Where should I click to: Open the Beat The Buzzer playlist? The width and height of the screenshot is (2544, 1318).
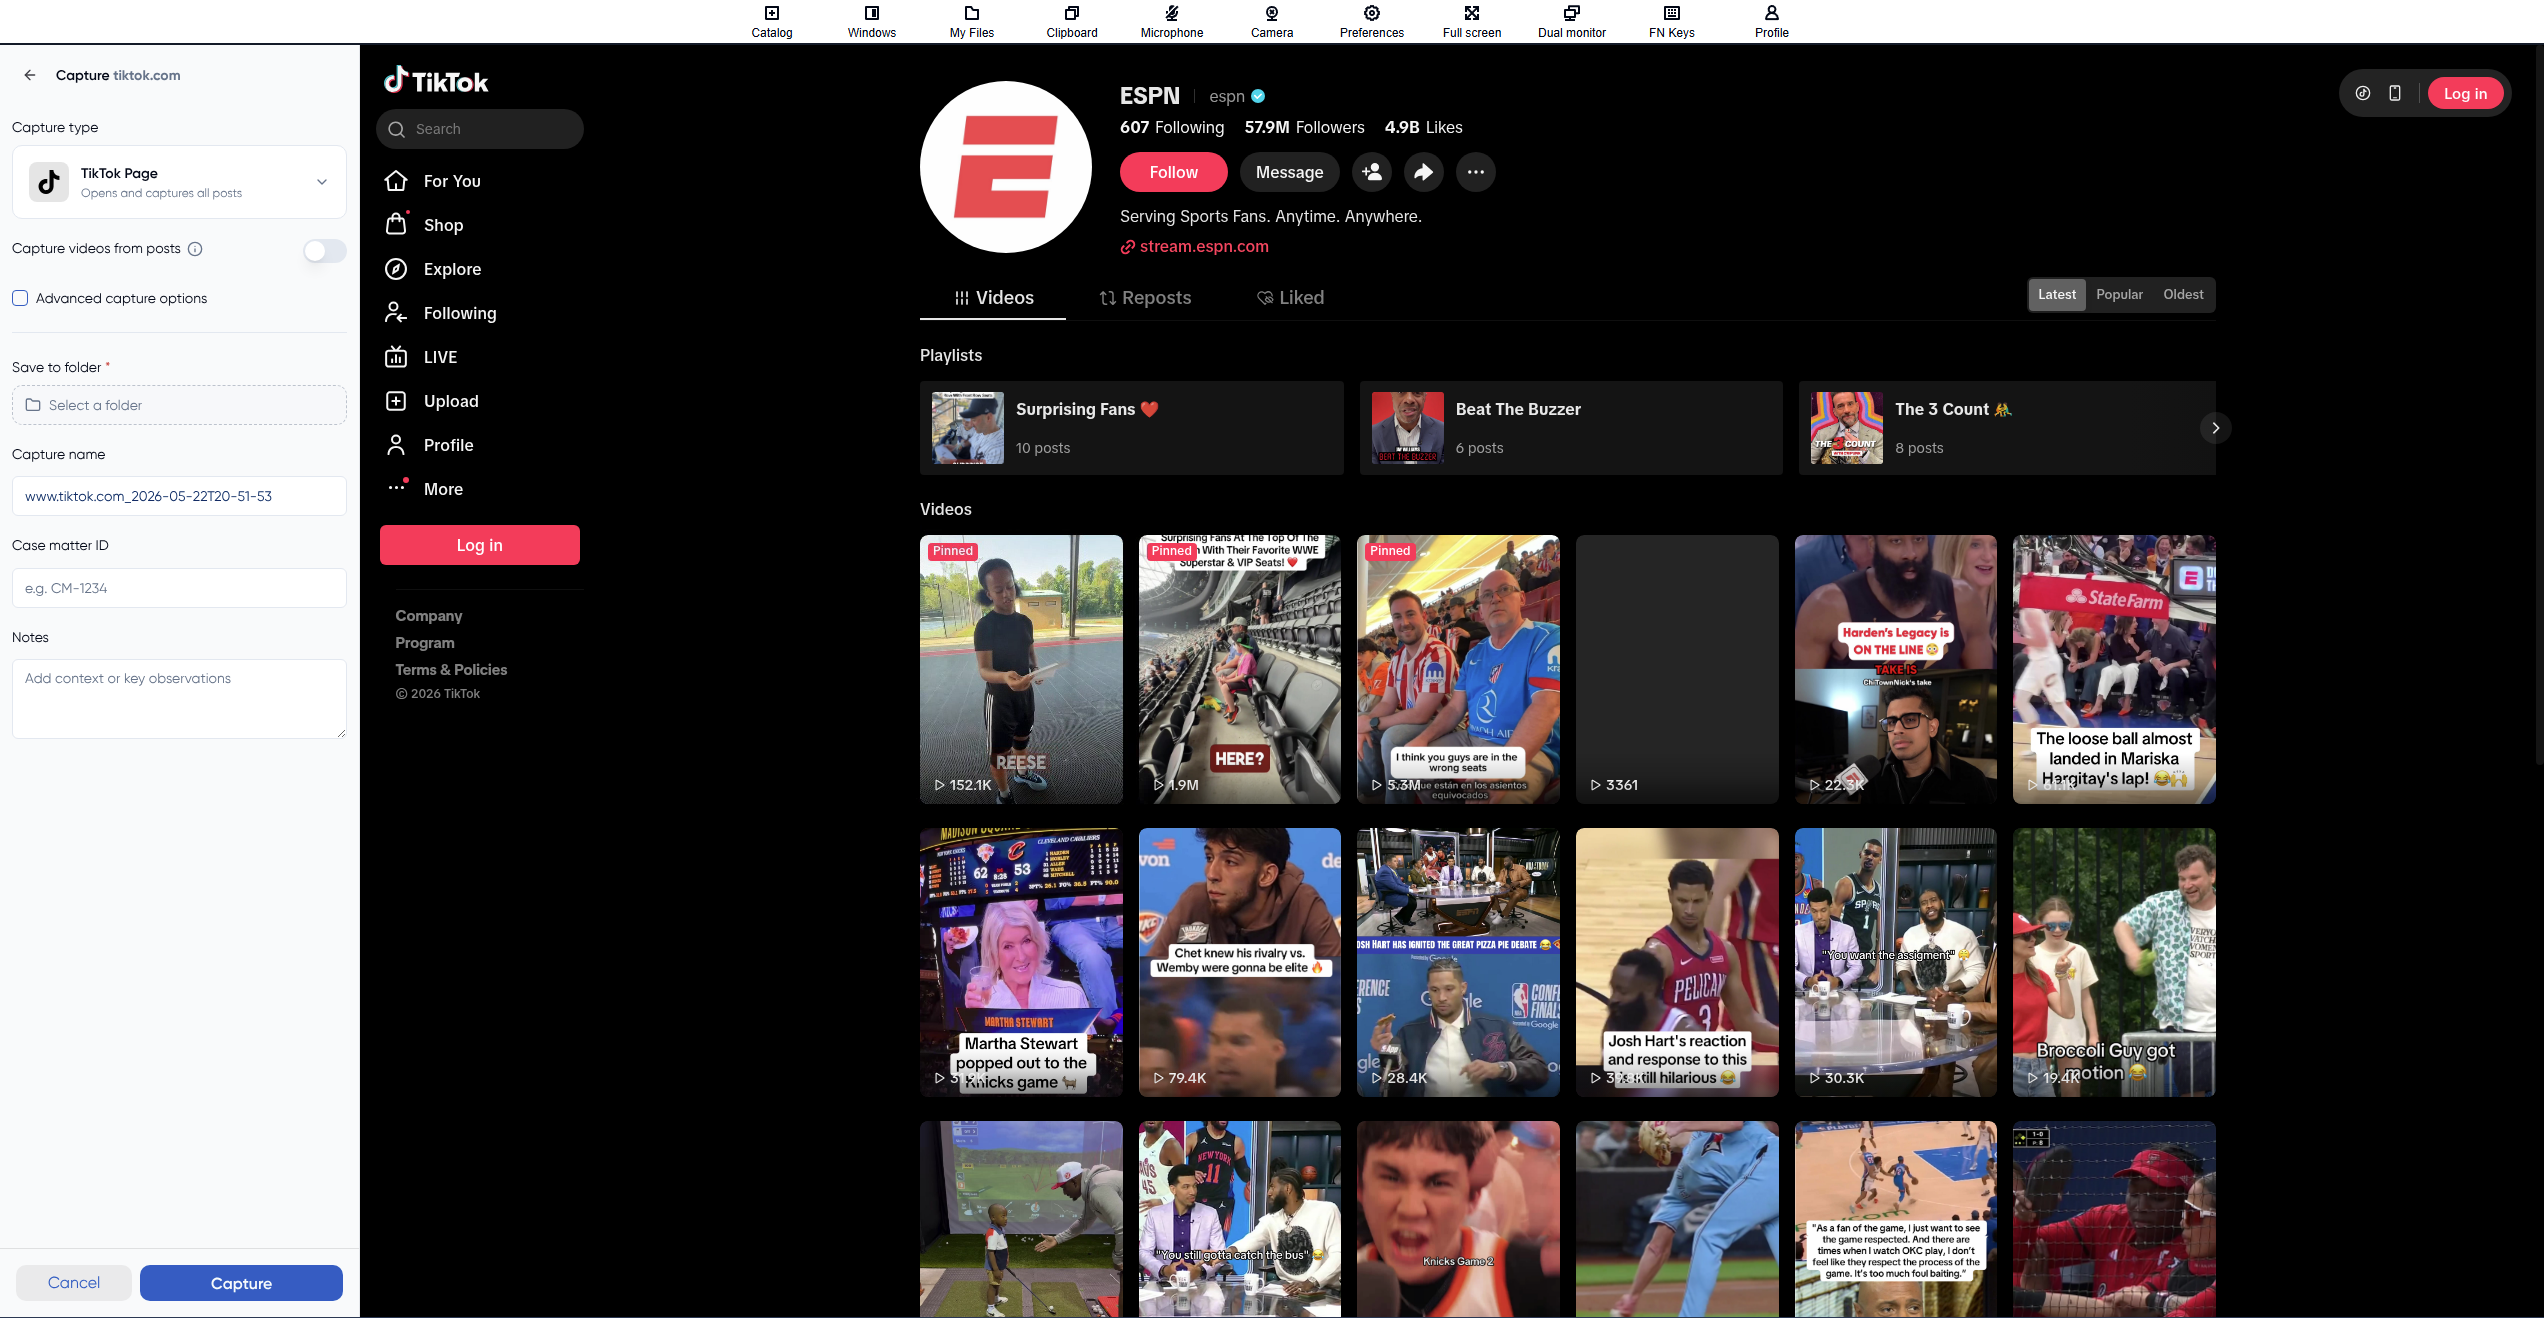click(1571, 428)
